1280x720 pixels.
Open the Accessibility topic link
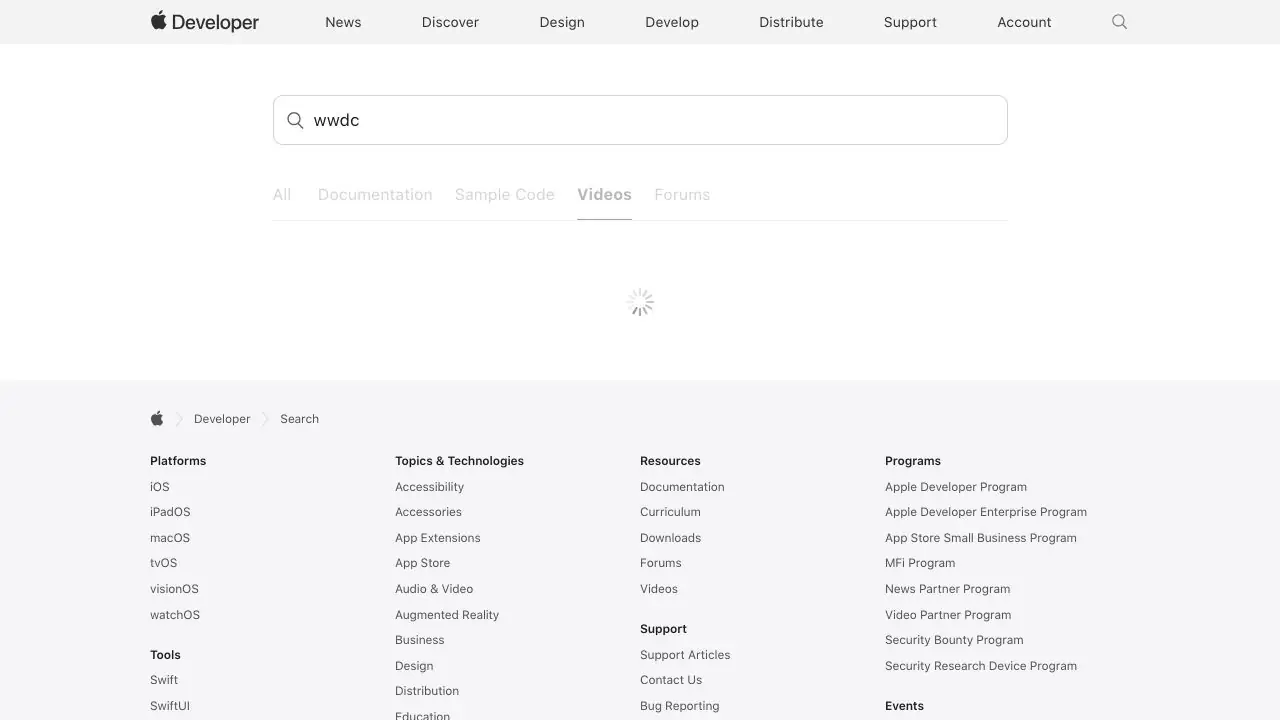pyautogui.click(x=429, y=487)
